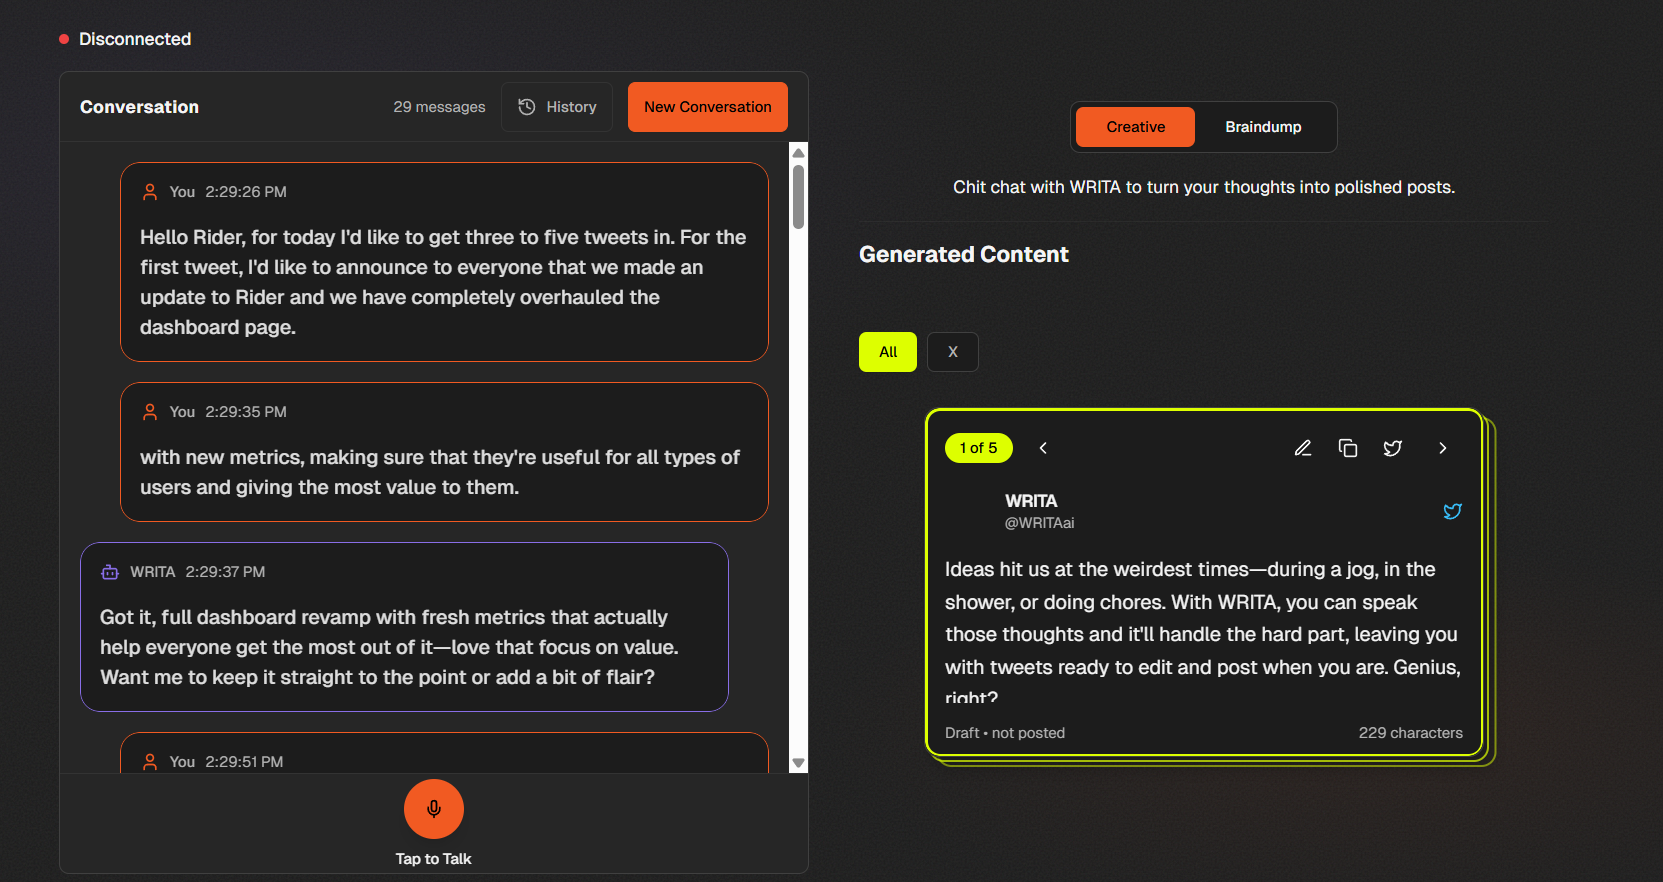Click tweet text 'Ideas hit us at the weirdest'

coord(1203,632)
